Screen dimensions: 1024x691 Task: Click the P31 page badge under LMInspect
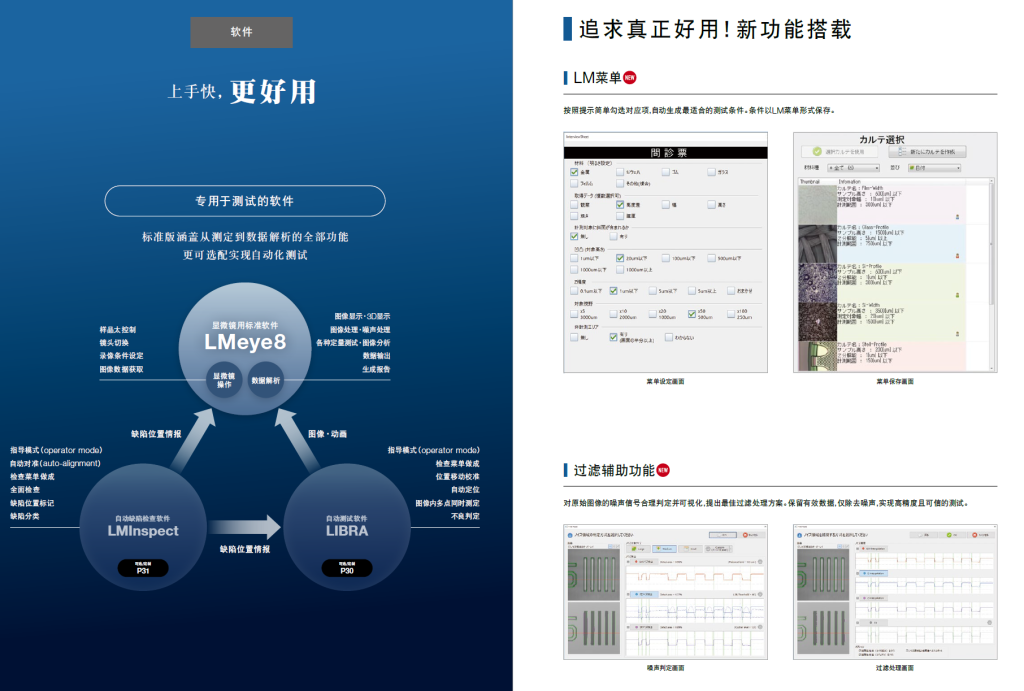142,569
